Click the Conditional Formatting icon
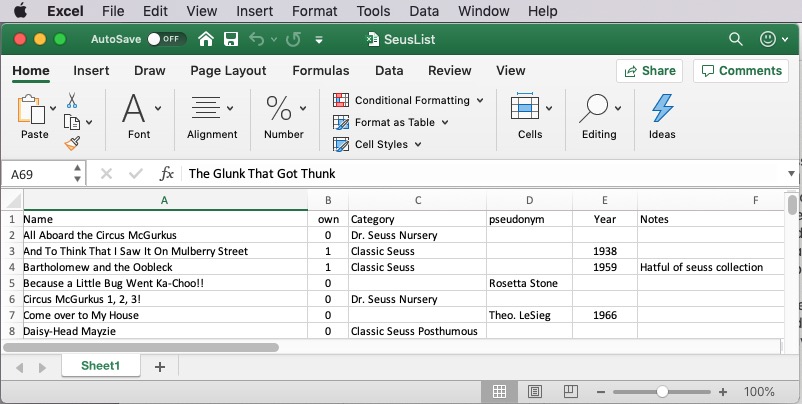Viewport: 802px width, 404px height. [x=341, y=100]
